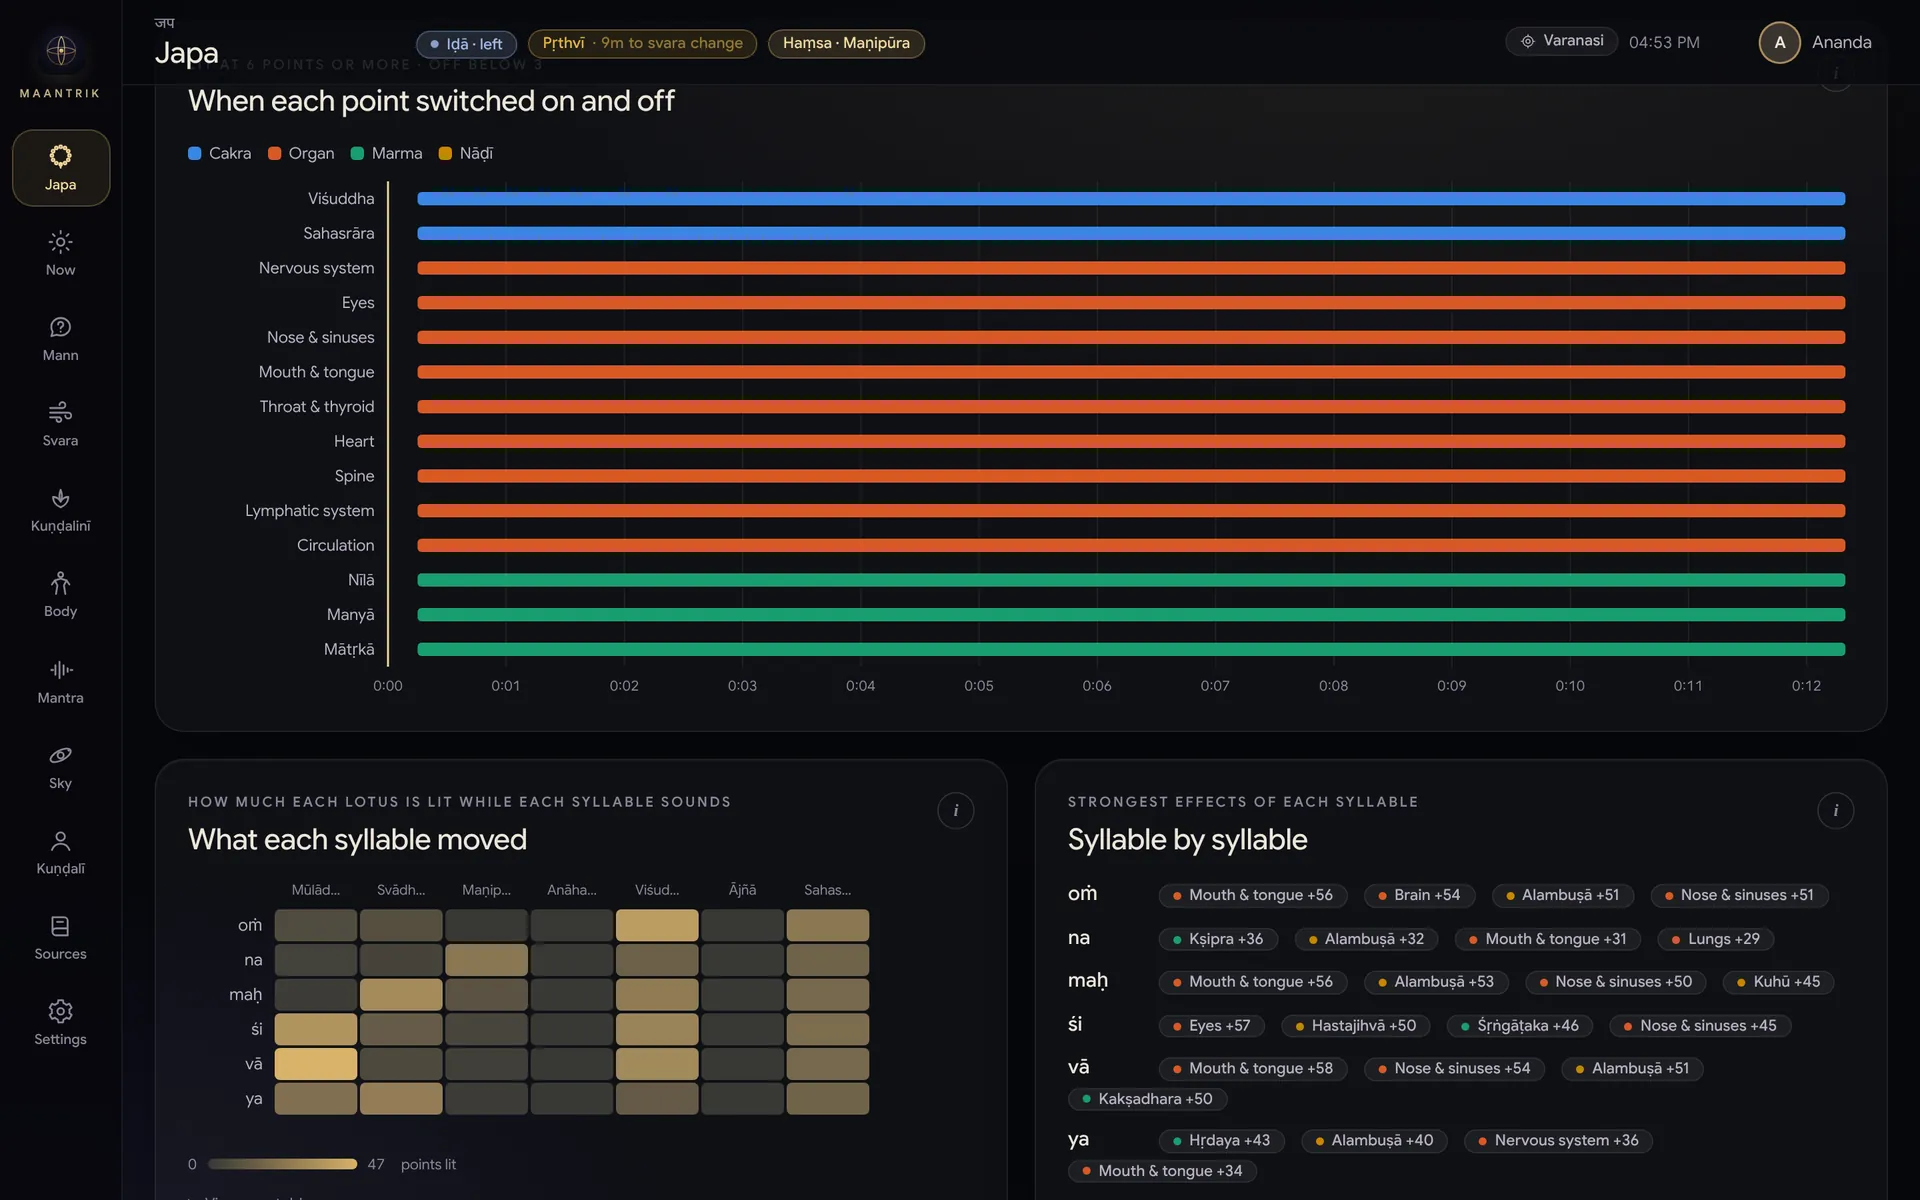The image size is (1920, 1200).
Task: Click maḥ chip Kuhū +45
Action: coord(1778,982)
